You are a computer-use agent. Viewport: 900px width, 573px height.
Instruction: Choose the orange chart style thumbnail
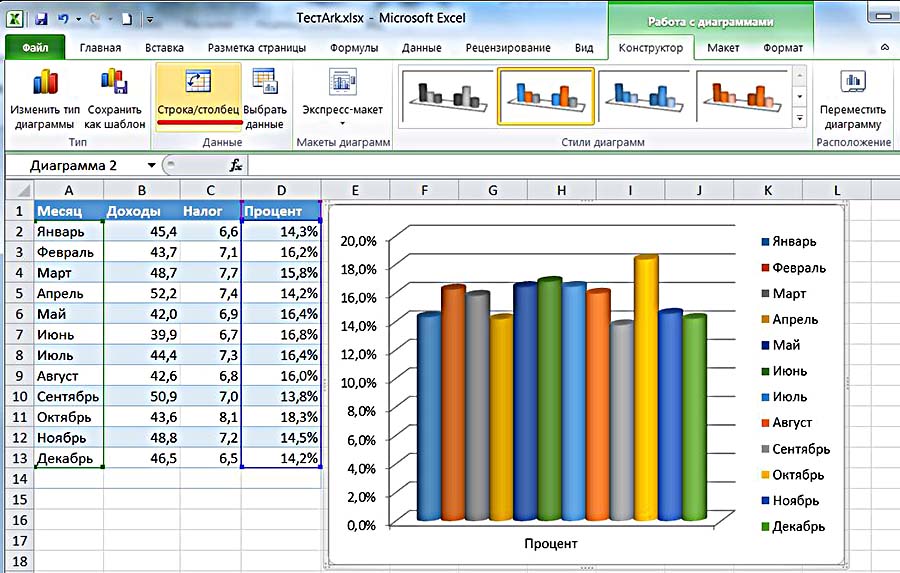[x=743, y=95]
